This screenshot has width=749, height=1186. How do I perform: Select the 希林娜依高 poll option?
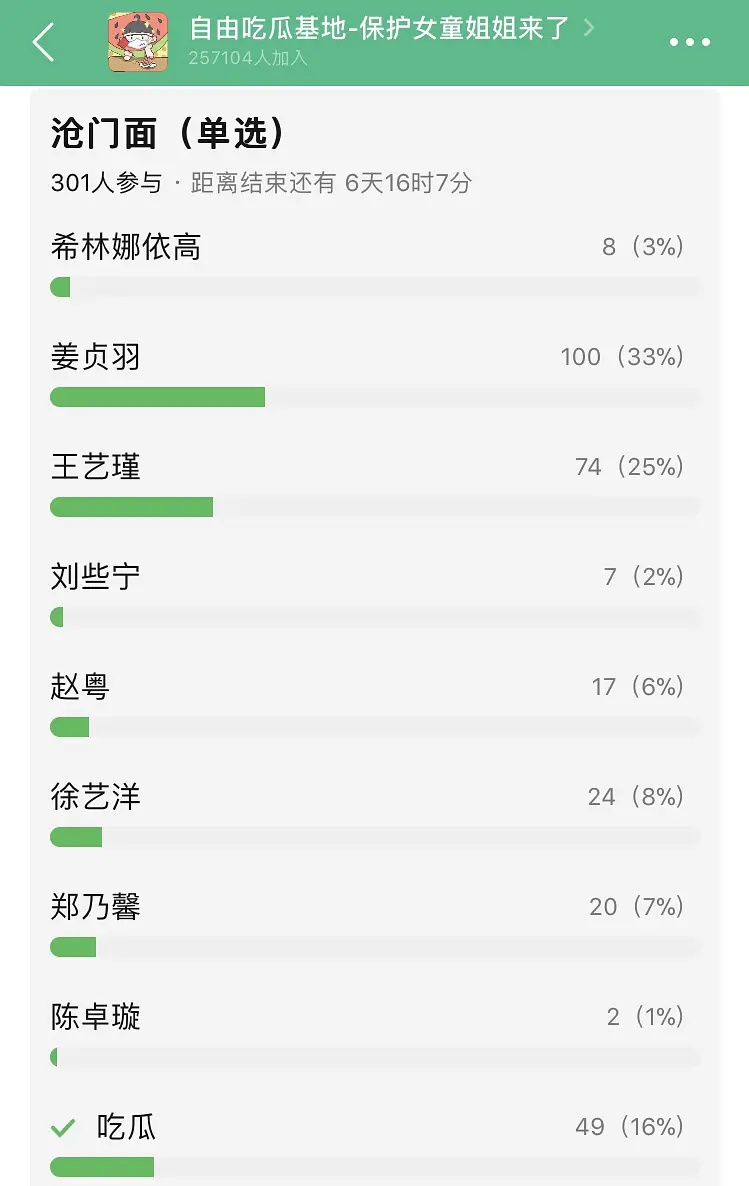pos(374,265)
